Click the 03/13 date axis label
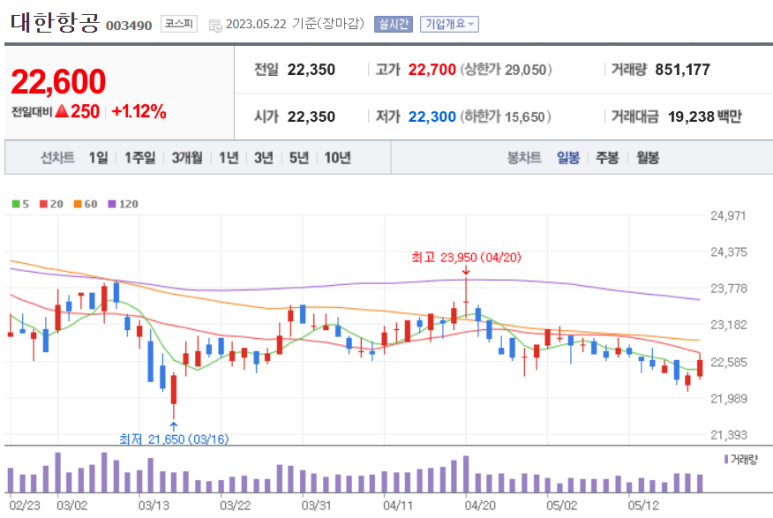The width and height of the screenshot is (773, 518). pyautogui.click(x=153, y=506)
